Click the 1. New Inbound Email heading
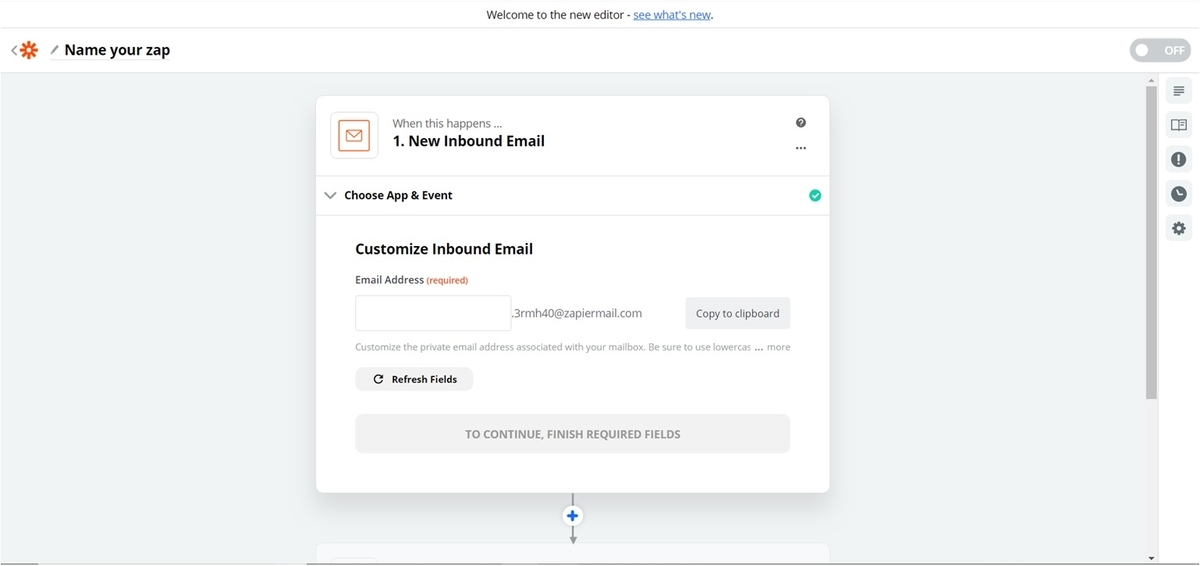This screenshot has width=1200, height=566. coord(469,141)
